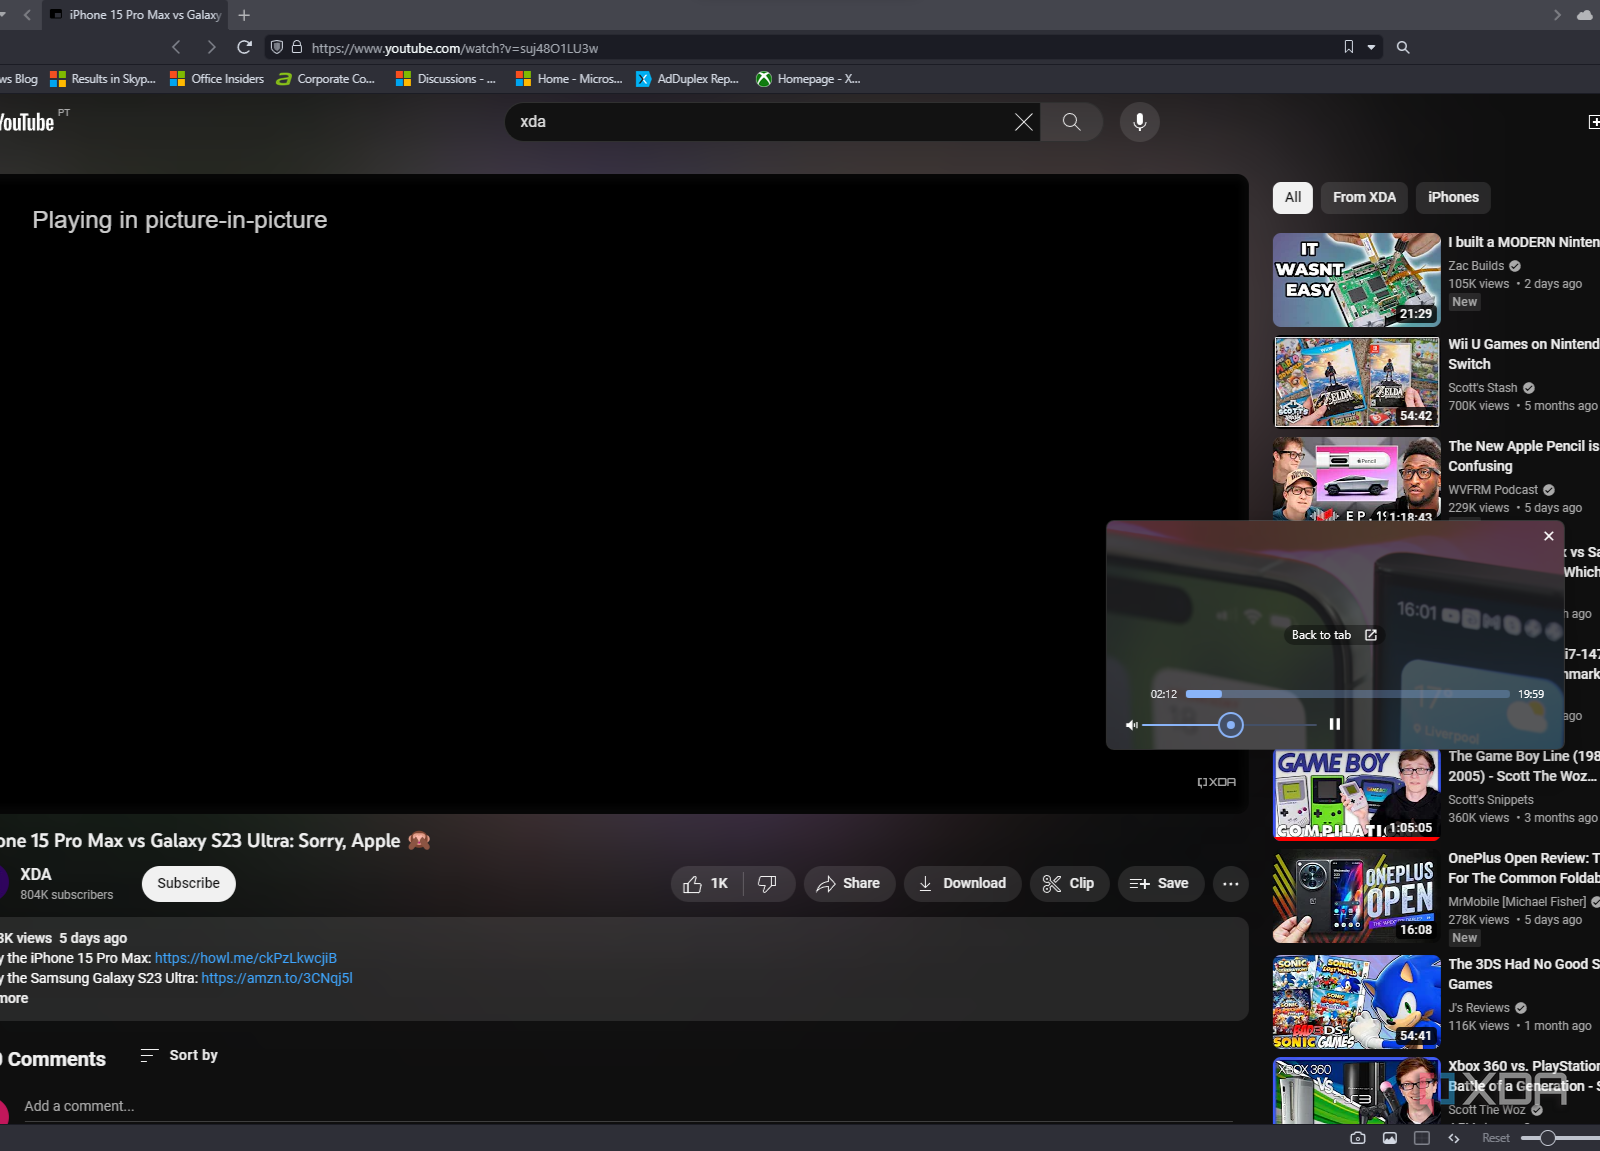Open the XDA channel name link

pos(36,874)
